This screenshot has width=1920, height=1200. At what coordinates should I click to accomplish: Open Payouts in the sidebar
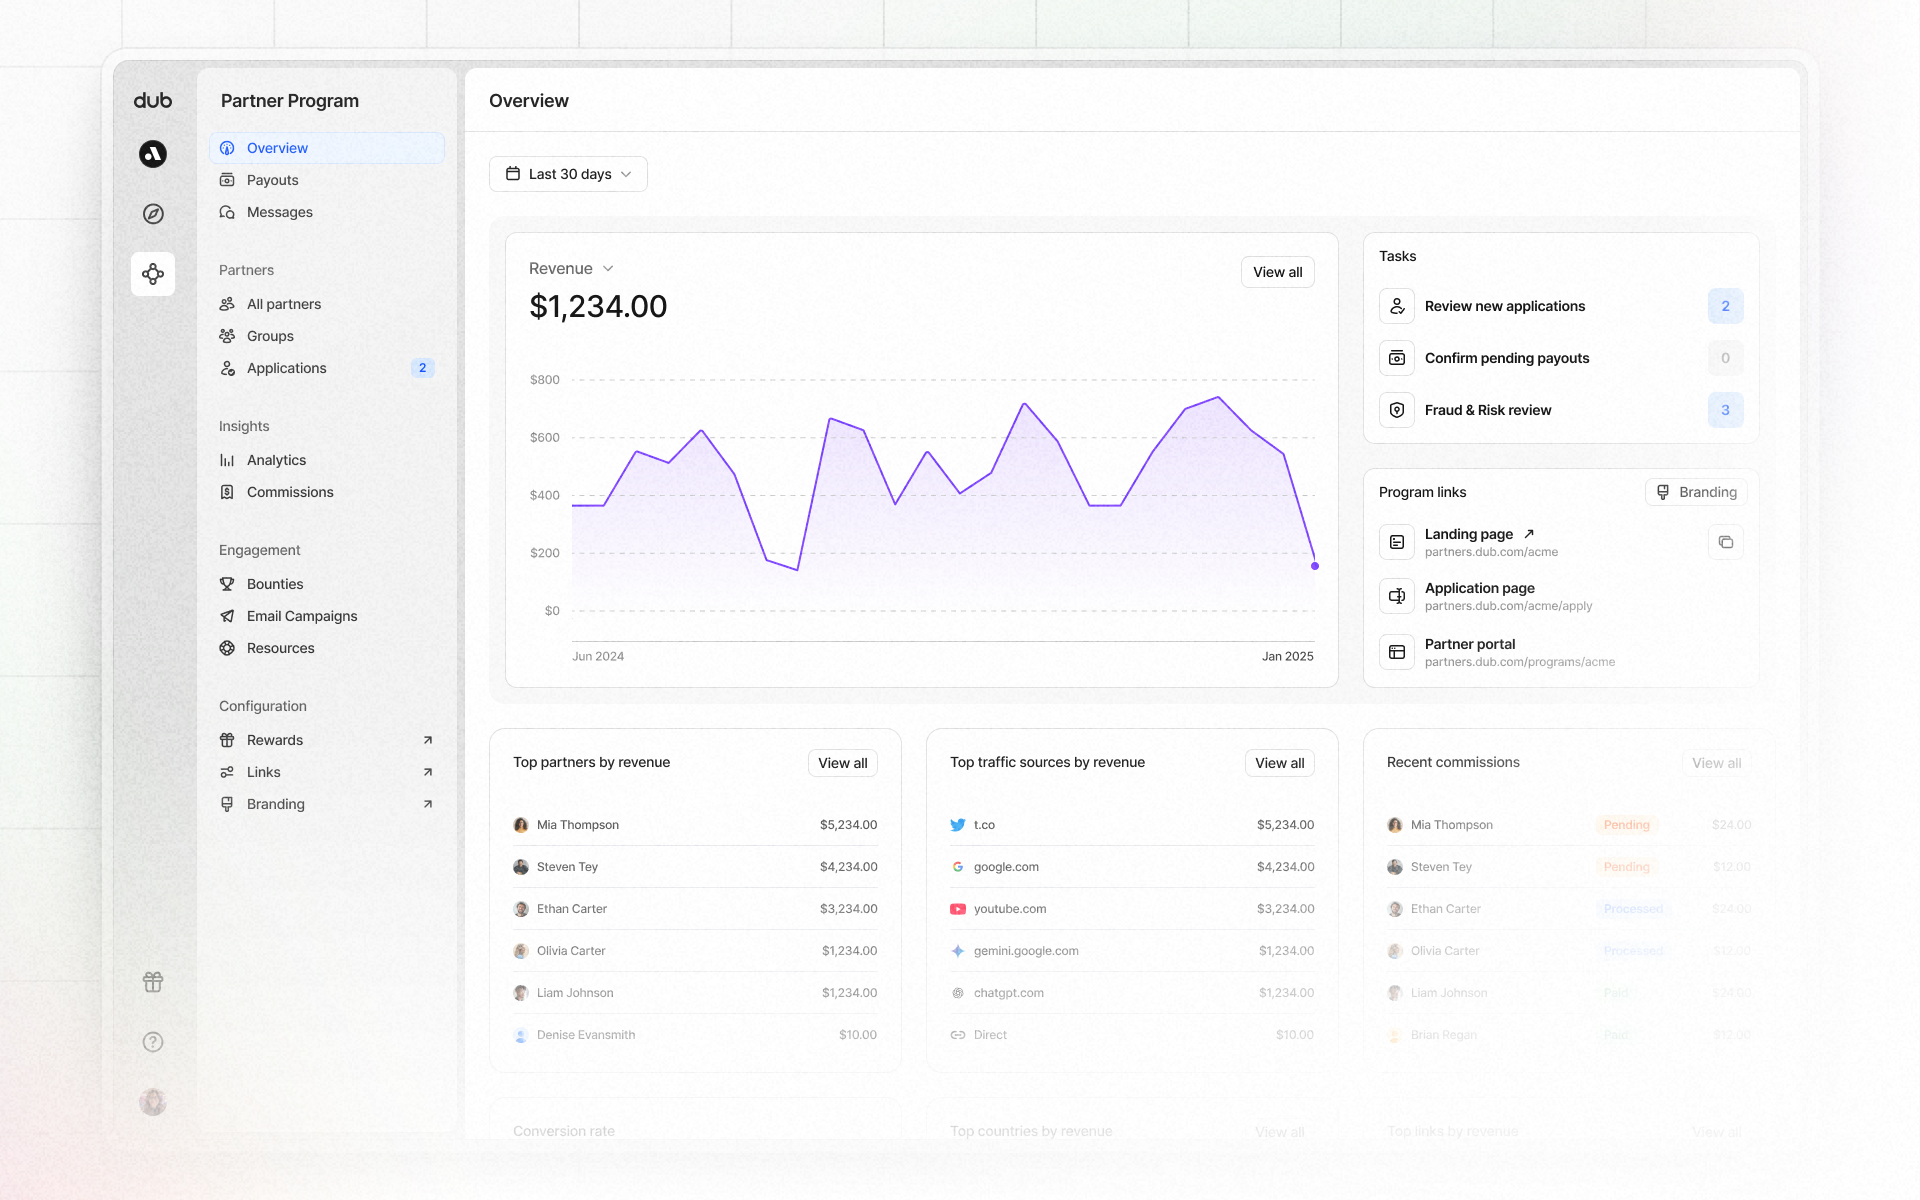pyautogui.click(x=272, y=180)
